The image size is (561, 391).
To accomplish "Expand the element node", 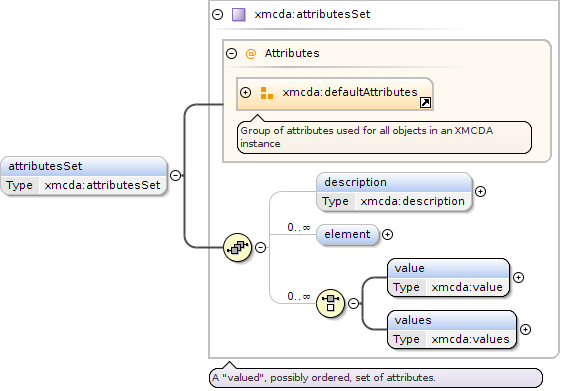I will [387, 235].
